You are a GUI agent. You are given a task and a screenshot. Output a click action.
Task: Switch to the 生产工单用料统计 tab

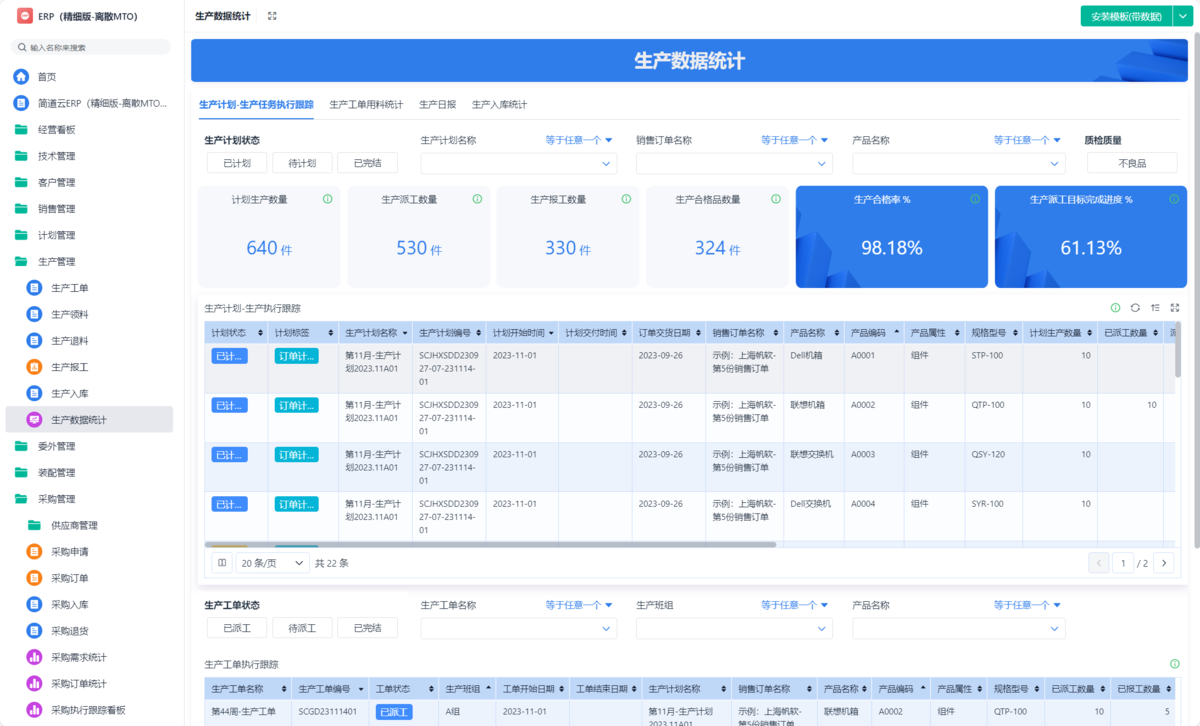coord(366,104)
